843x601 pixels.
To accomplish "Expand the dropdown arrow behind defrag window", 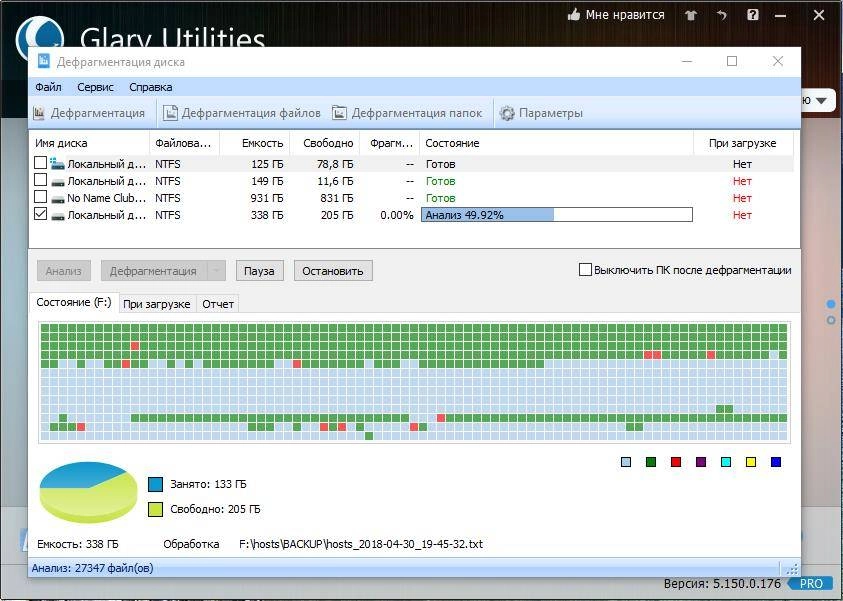I will [x=821, y=101].
